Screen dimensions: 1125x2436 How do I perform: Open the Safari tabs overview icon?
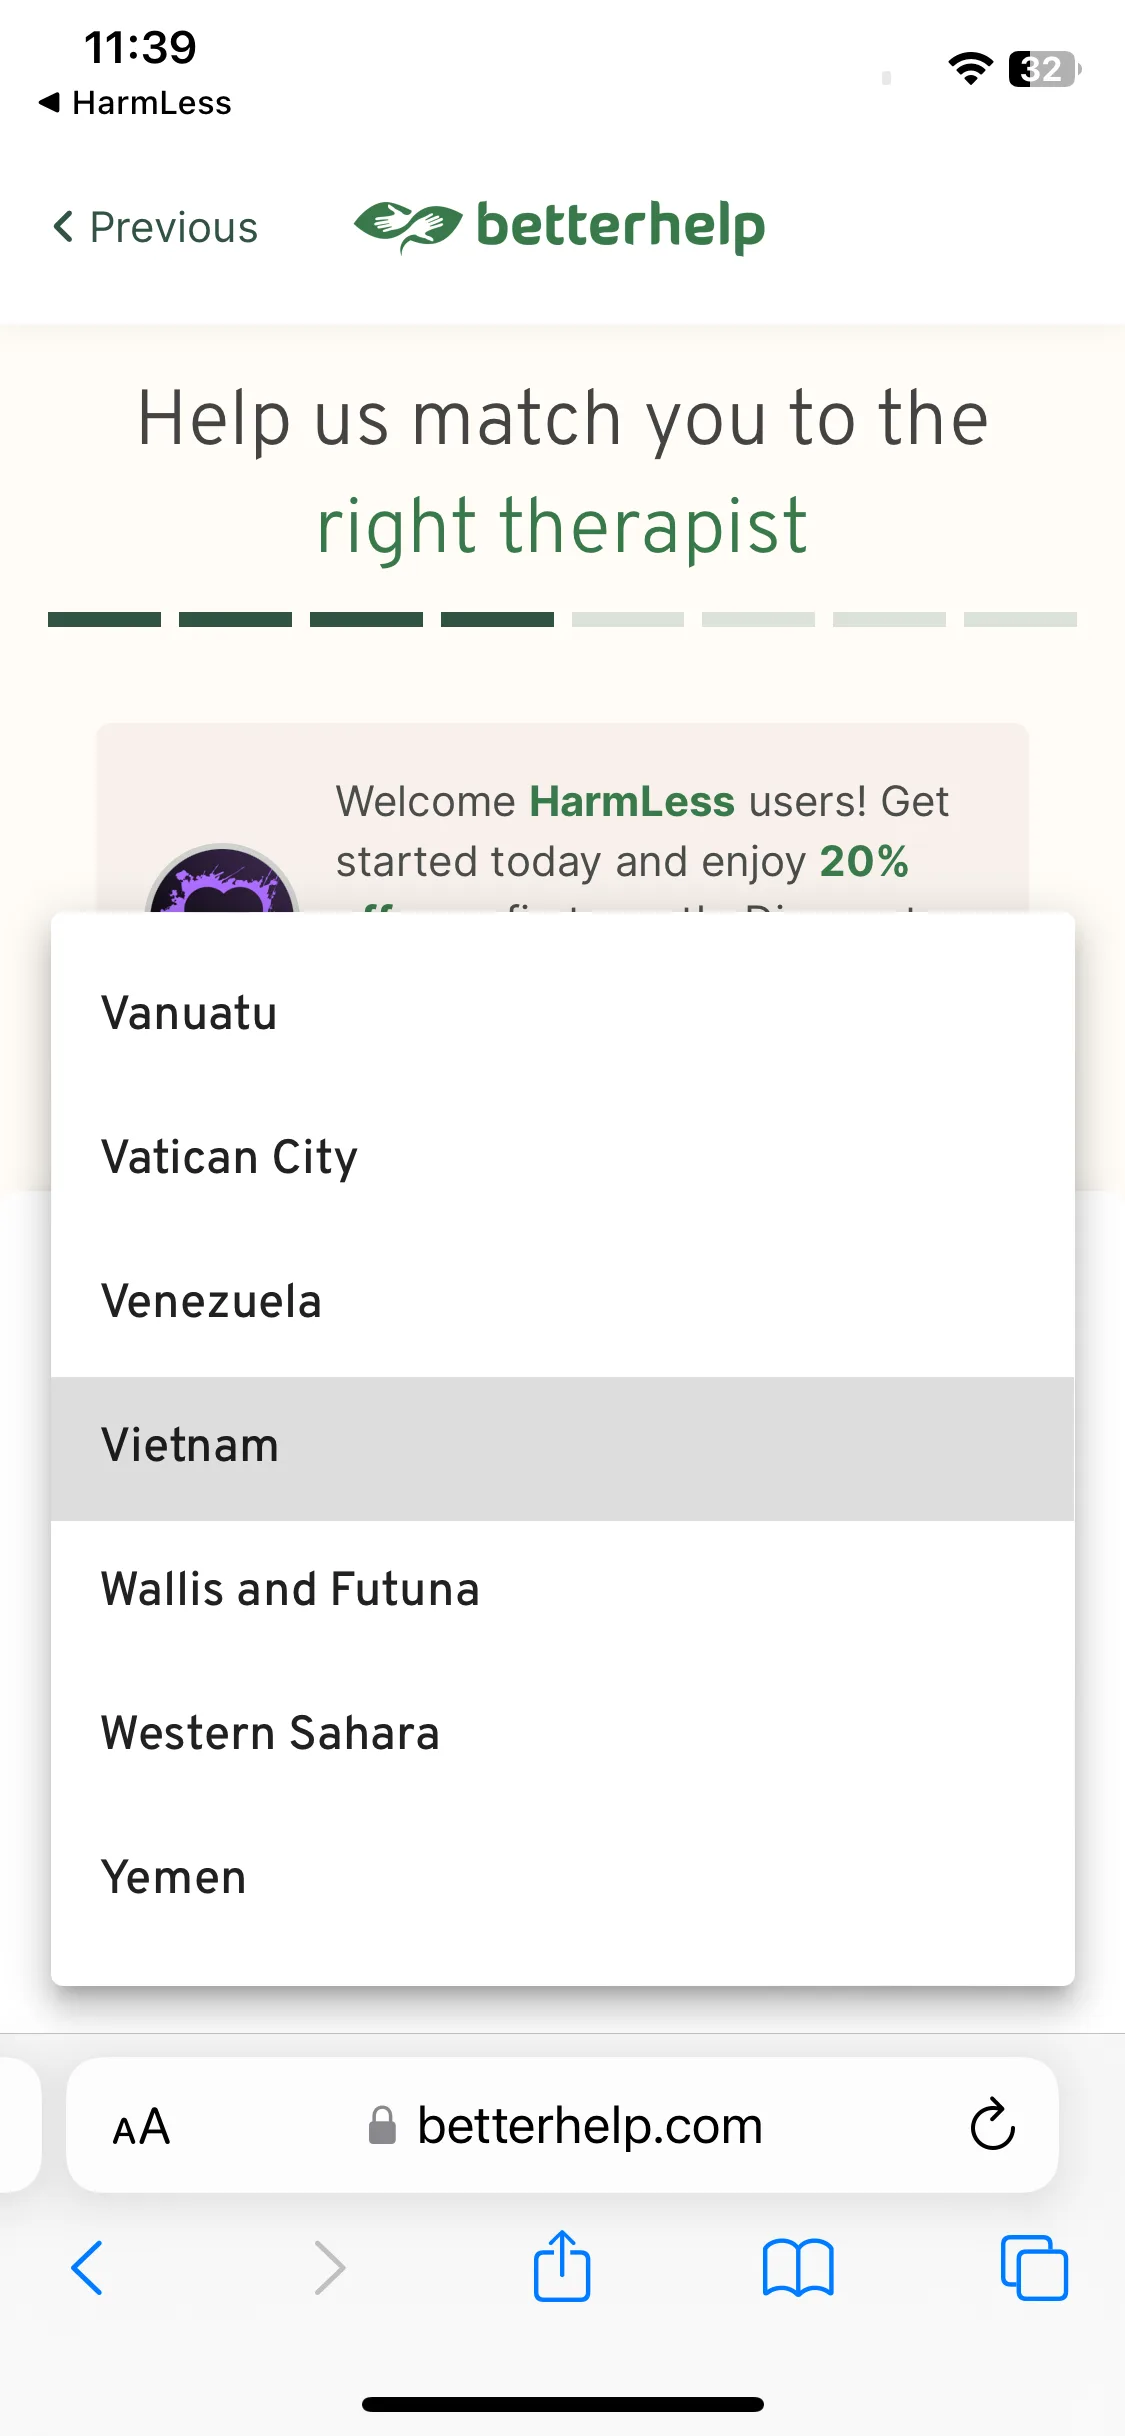1034,2267
